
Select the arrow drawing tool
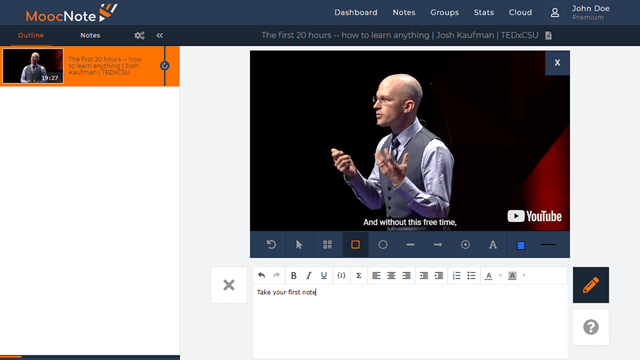tap(438, 244)
